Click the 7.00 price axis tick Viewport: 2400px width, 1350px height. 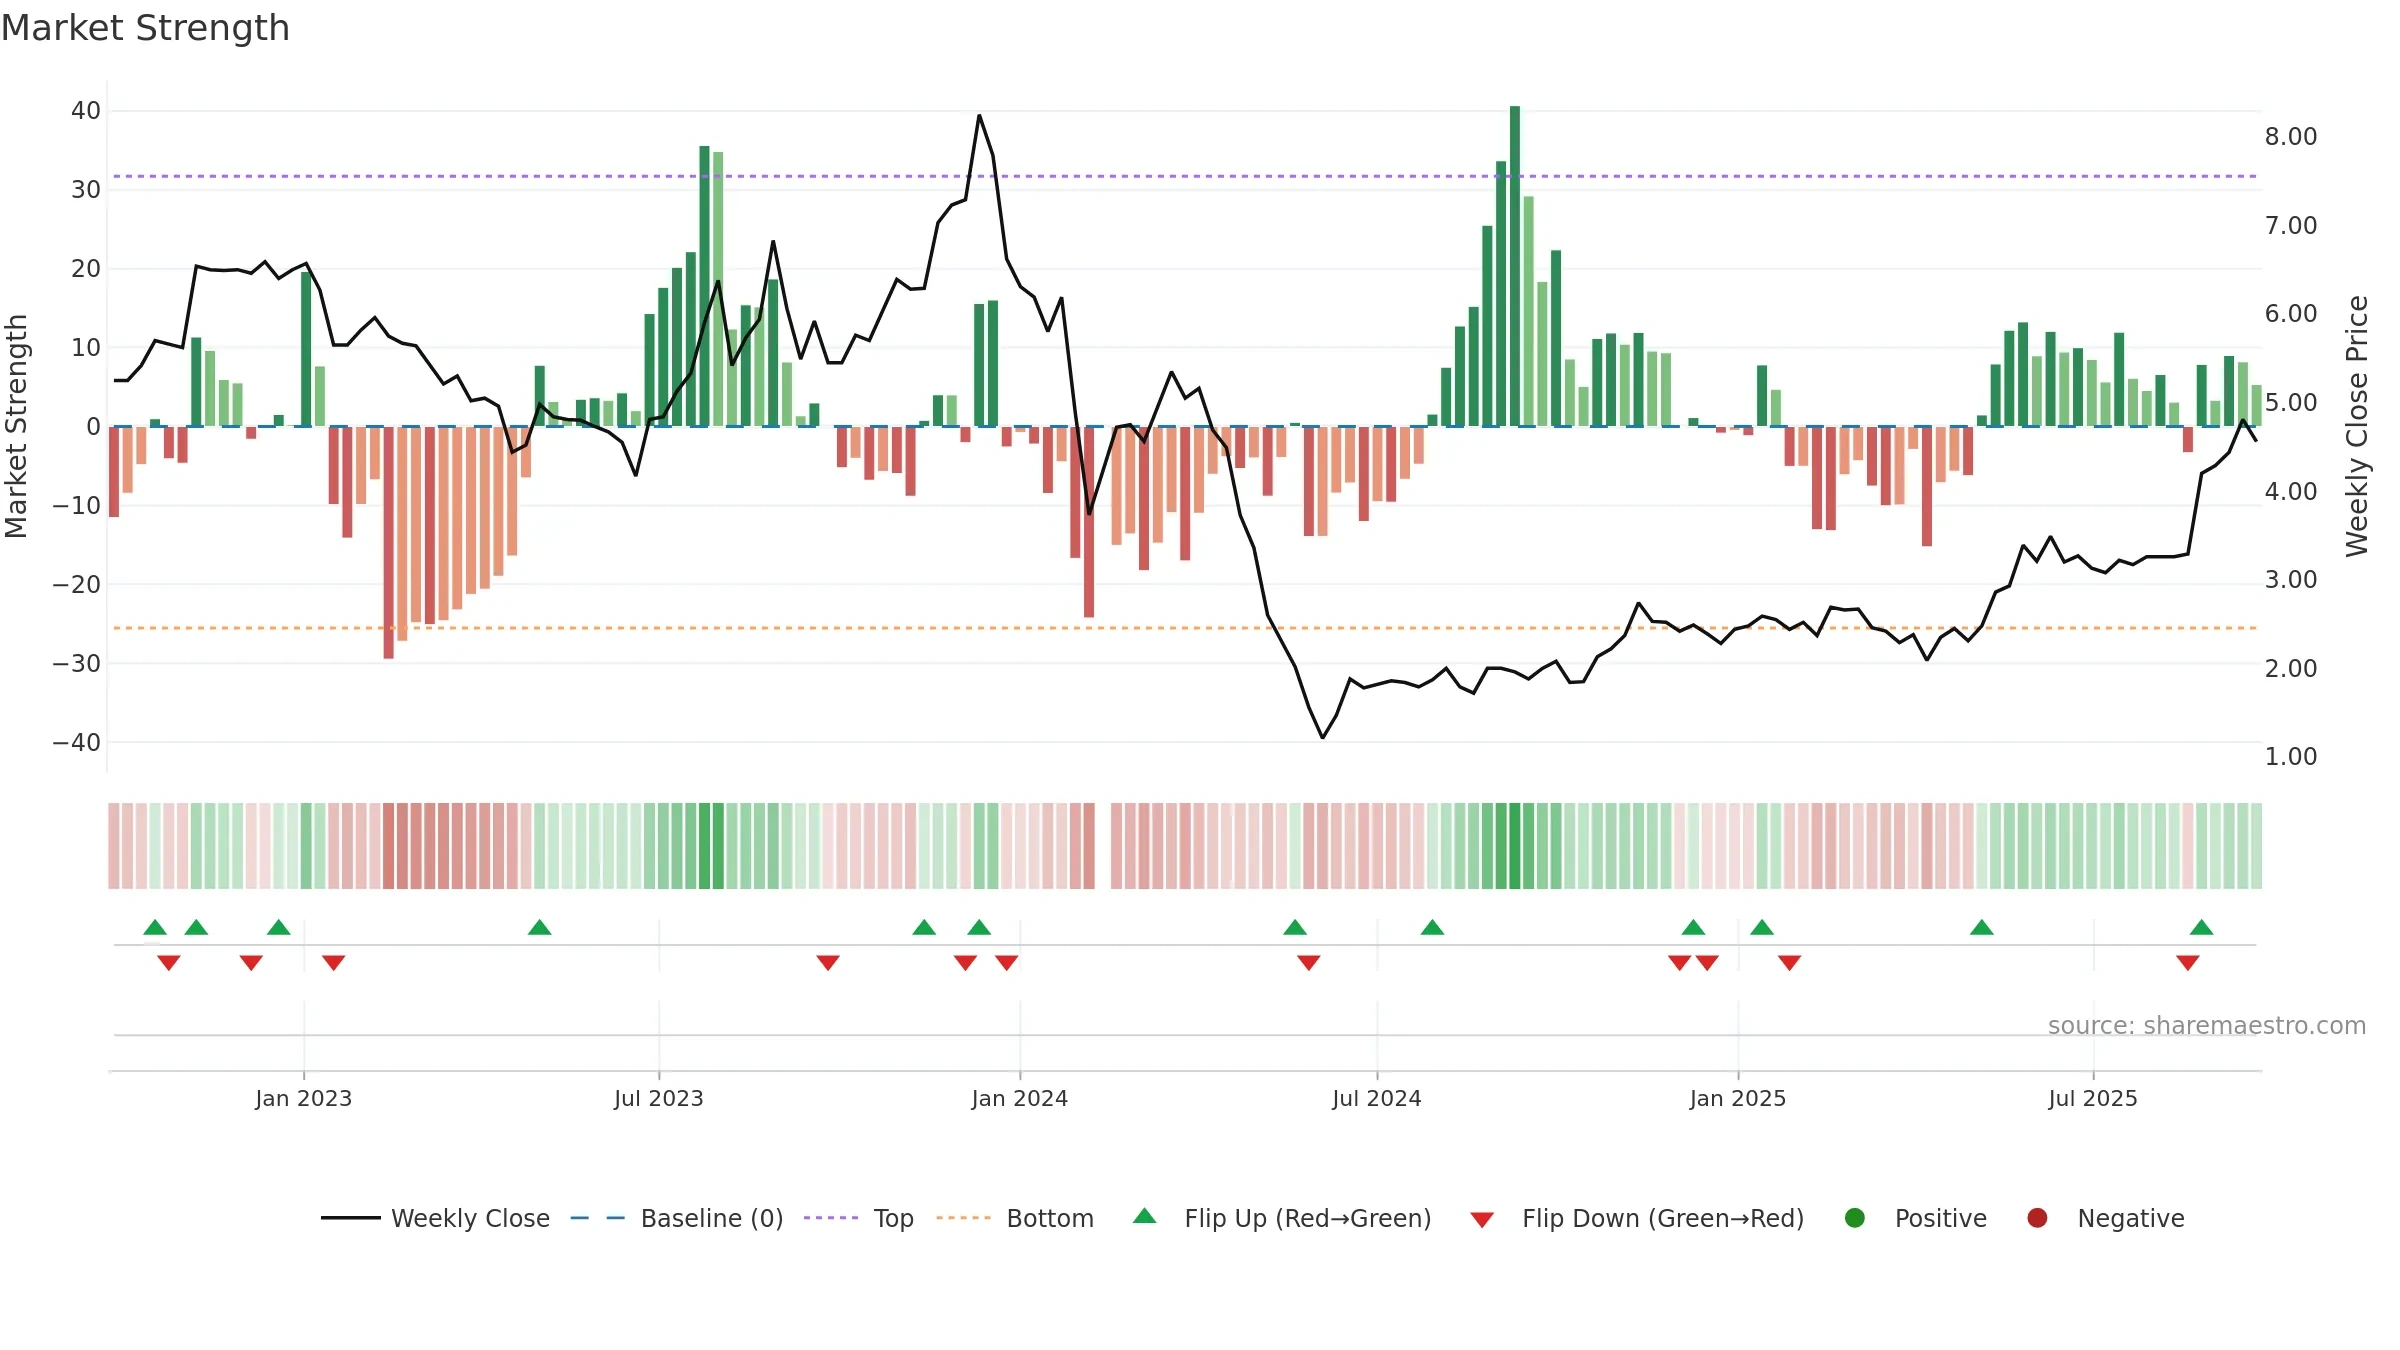(x=2291, y=225)
